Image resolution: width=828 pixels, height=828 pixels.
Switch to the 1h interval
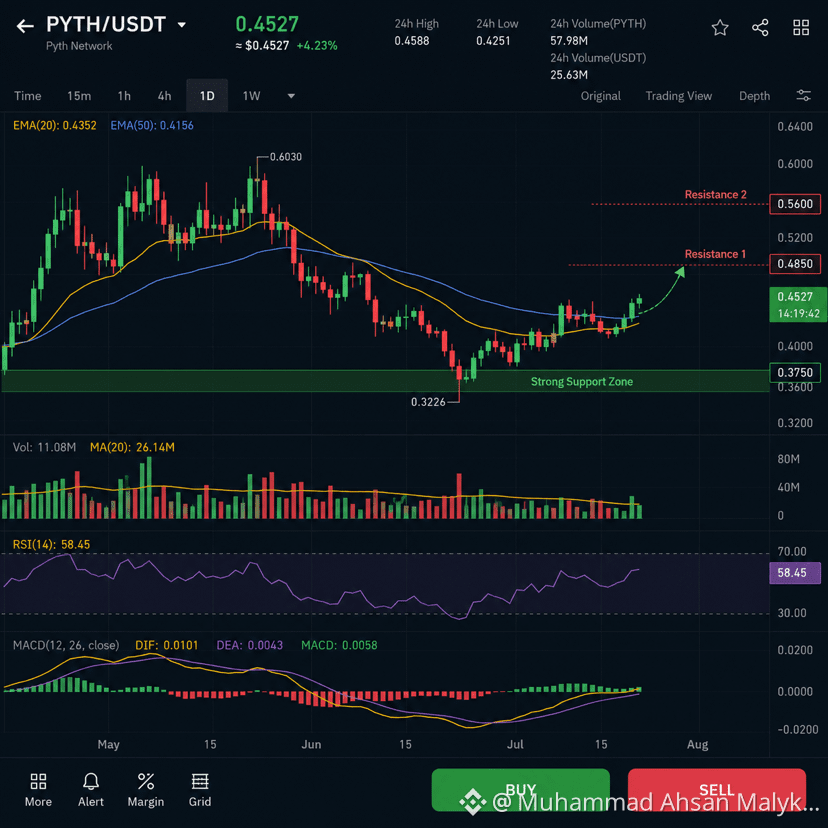coord(124,96)
